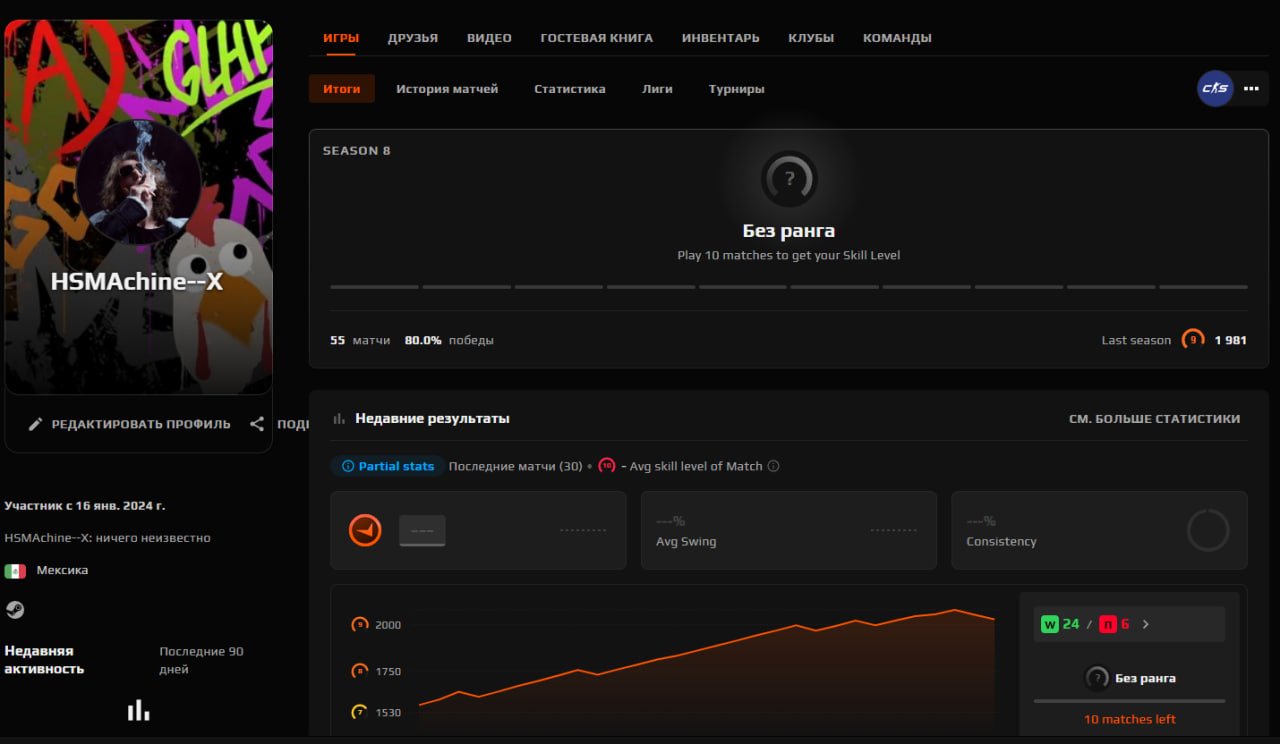
Task: Click the Участник с 16 янв. 2024 text
Action: click(x=85, y=506)
